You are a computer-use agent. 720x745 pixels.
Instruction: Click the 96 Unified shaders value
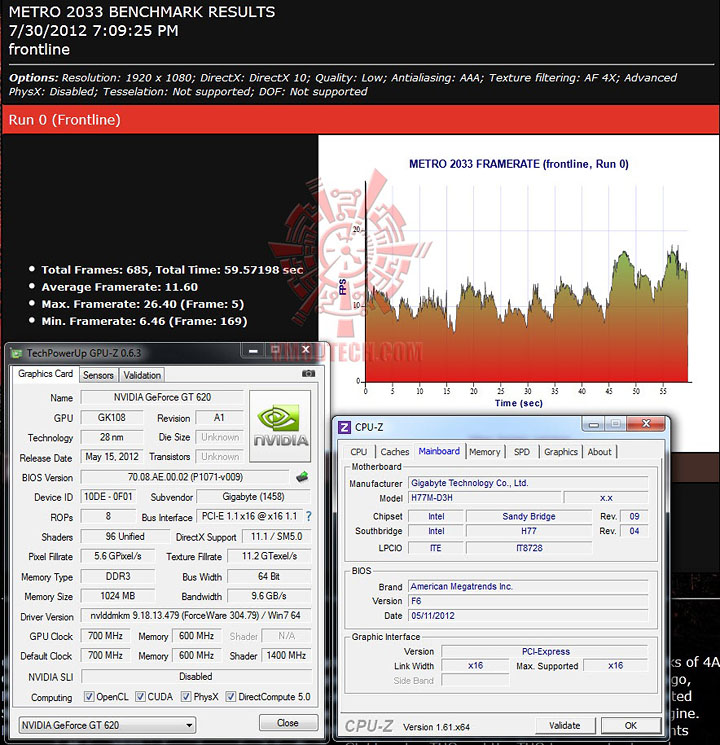coord(125,536)
